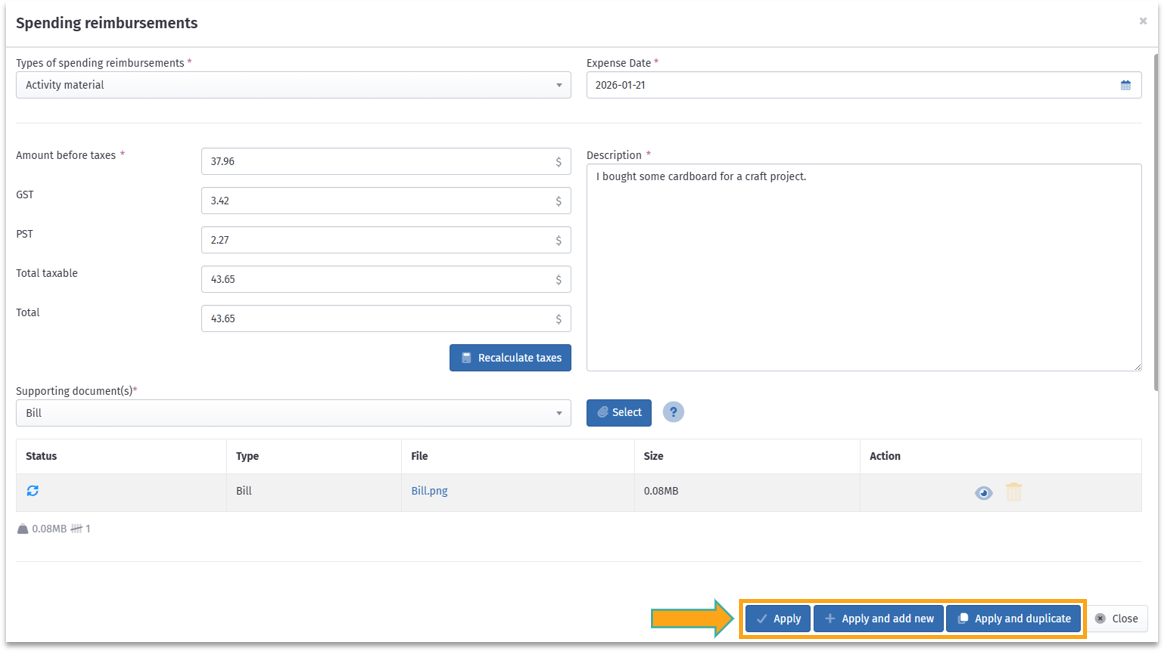Click Apply and add new

click(x=879, y=619)
